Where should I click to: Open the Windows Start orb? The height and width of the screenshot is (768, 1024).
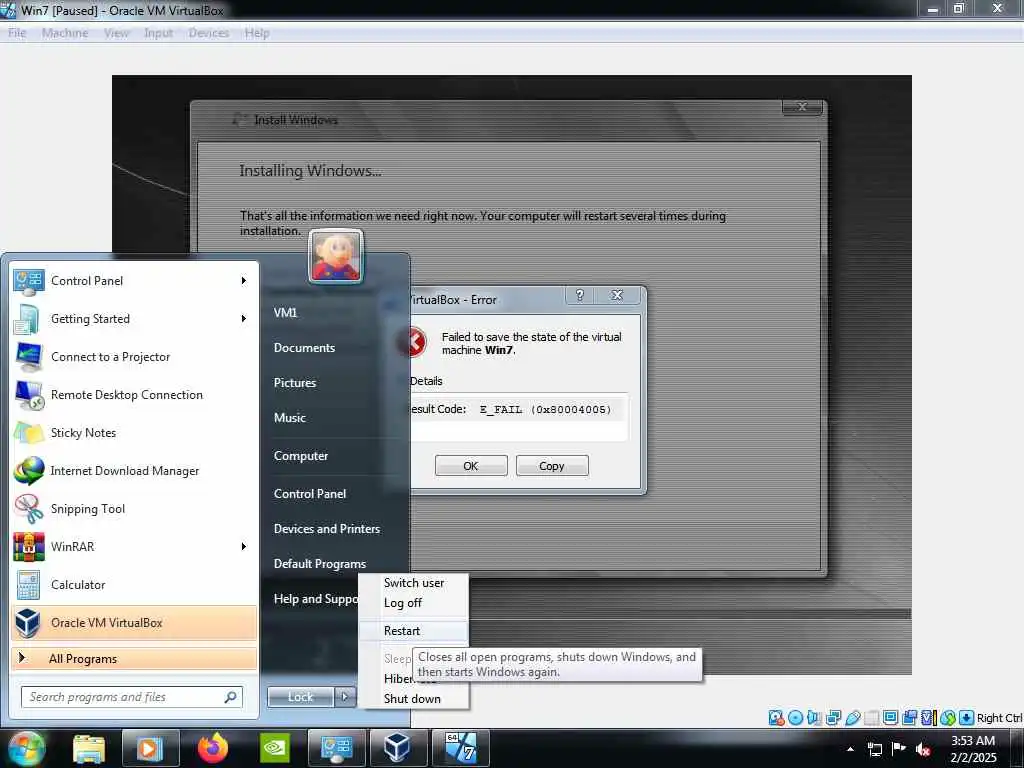(x=26, y=748)
